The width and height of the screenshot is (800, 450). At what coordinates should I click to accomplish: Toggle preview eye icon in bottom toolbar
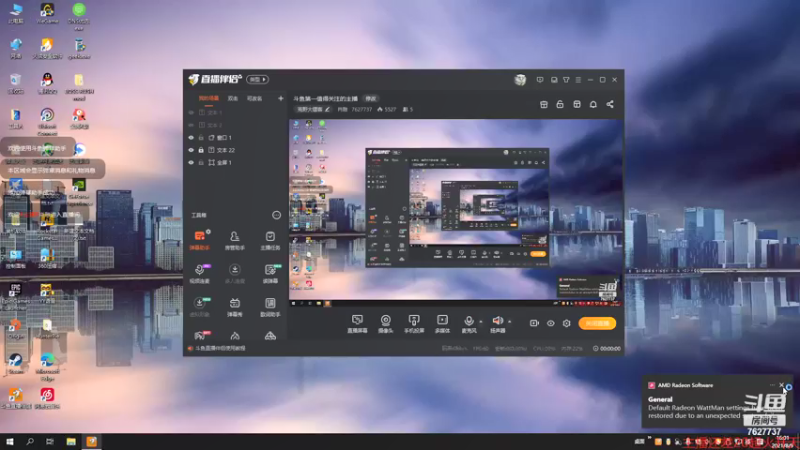click(x=551, y=323)
